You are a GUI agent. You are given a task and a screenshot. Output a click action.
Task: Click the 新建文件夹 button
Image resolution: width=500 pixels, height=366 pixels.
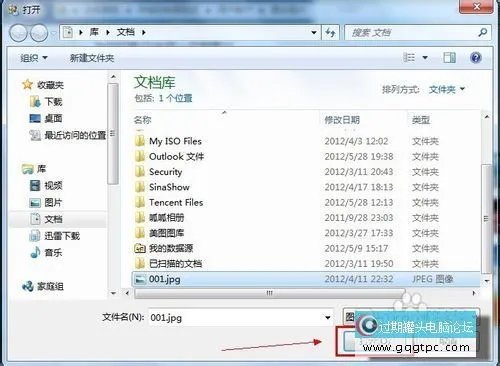coord(92,58)
